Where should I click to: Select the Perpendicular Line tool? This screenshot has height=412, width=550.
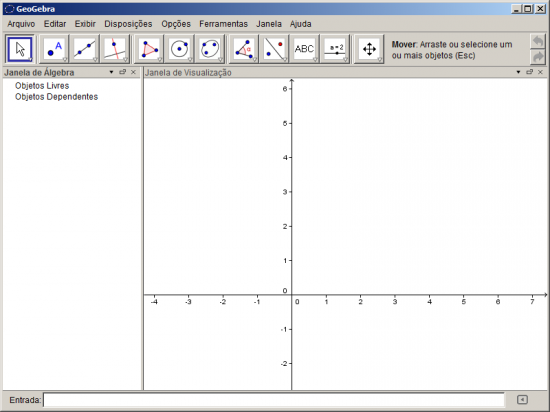click(115, 49)
